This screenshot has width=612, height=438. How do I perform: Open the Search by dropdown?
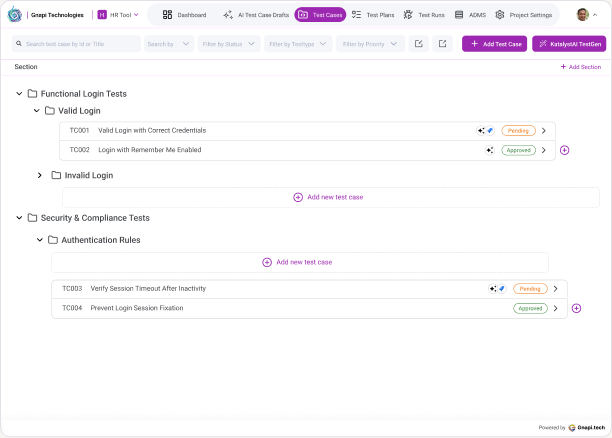pos(169,44)
